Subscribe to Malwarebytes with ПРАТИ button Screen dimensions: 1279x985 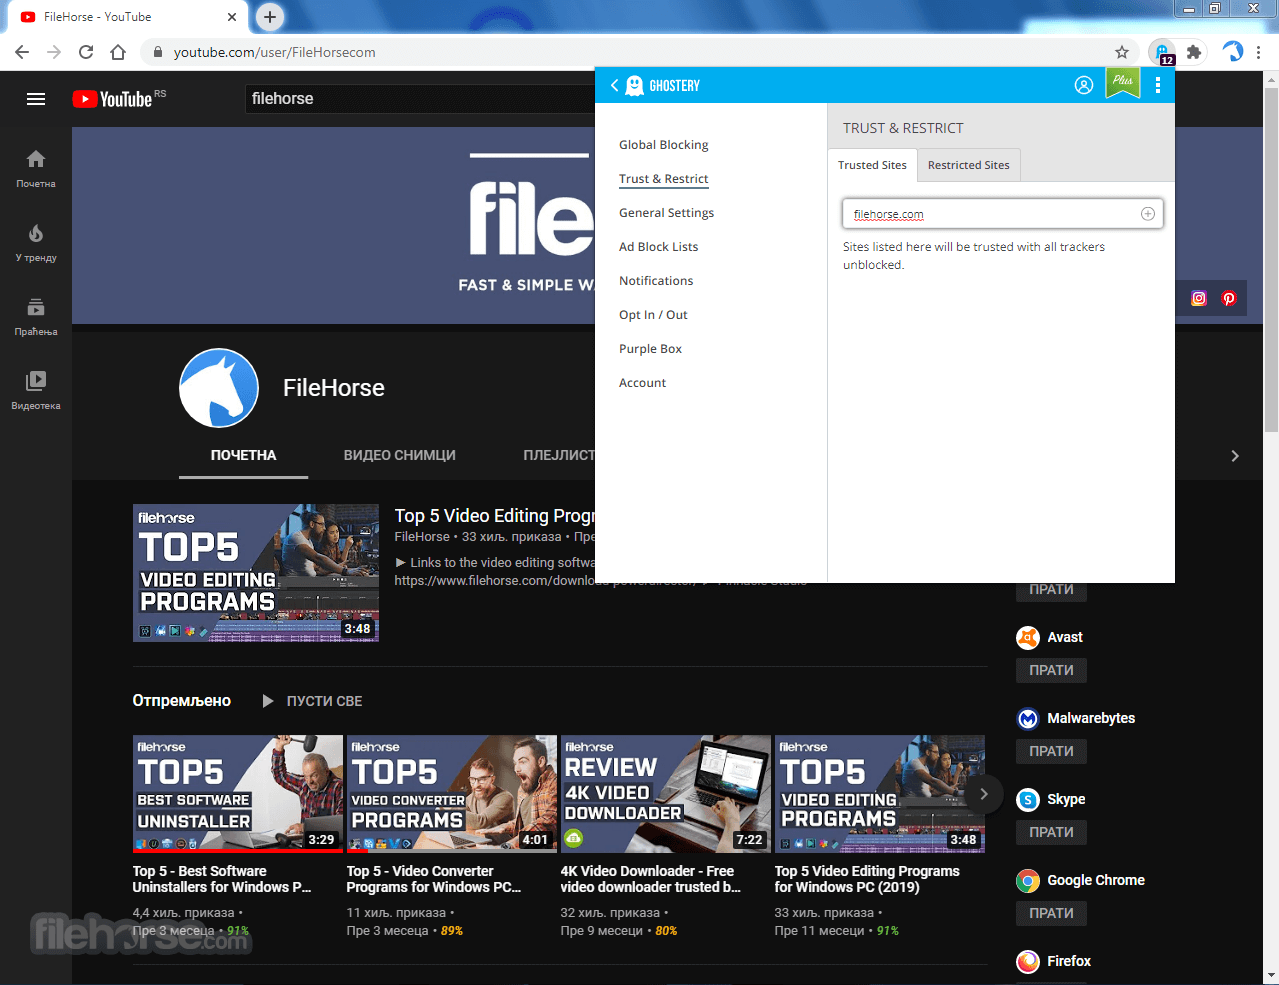1051,751
